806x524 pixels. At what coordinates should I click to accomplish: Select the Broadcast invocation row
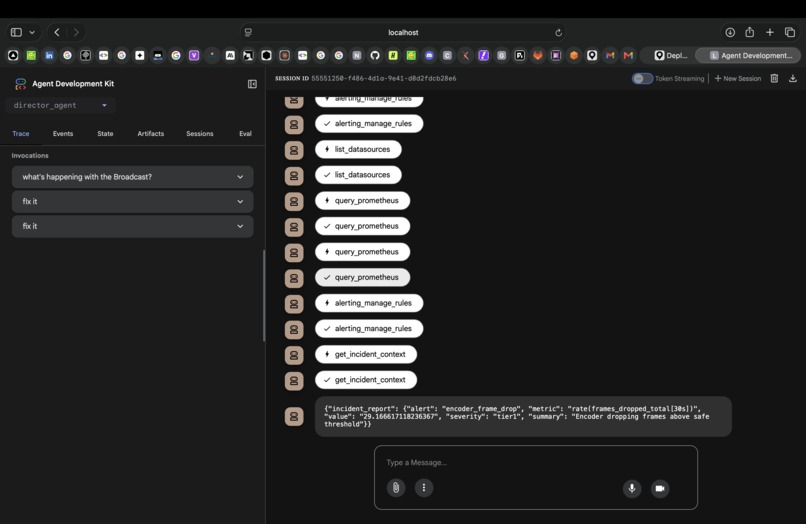[x=133, y=177]
